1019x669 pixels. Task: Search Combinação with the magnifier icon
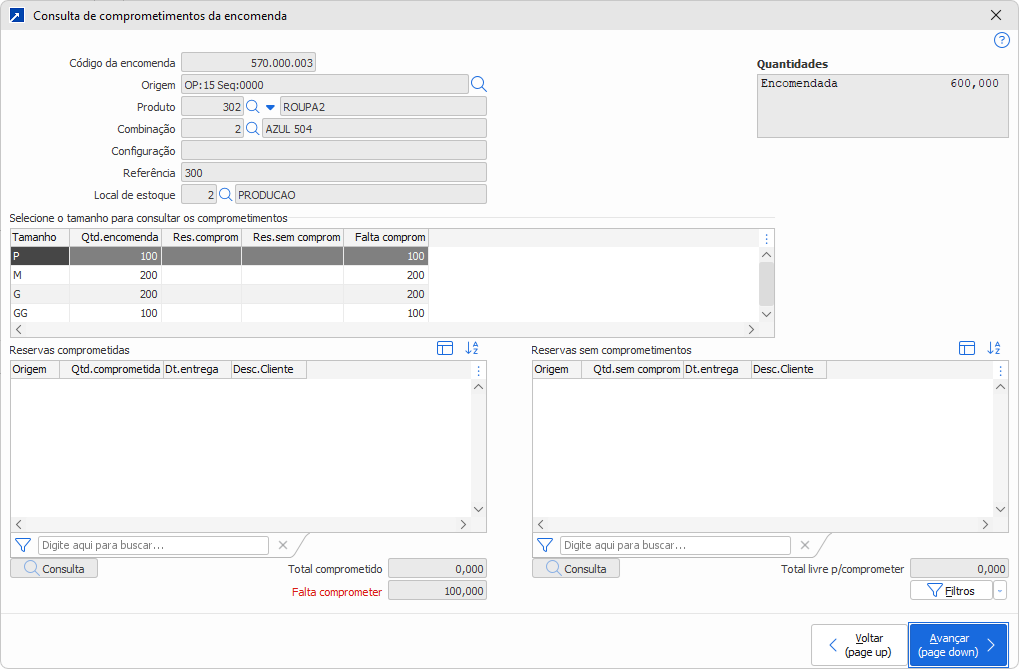point(253,128)
